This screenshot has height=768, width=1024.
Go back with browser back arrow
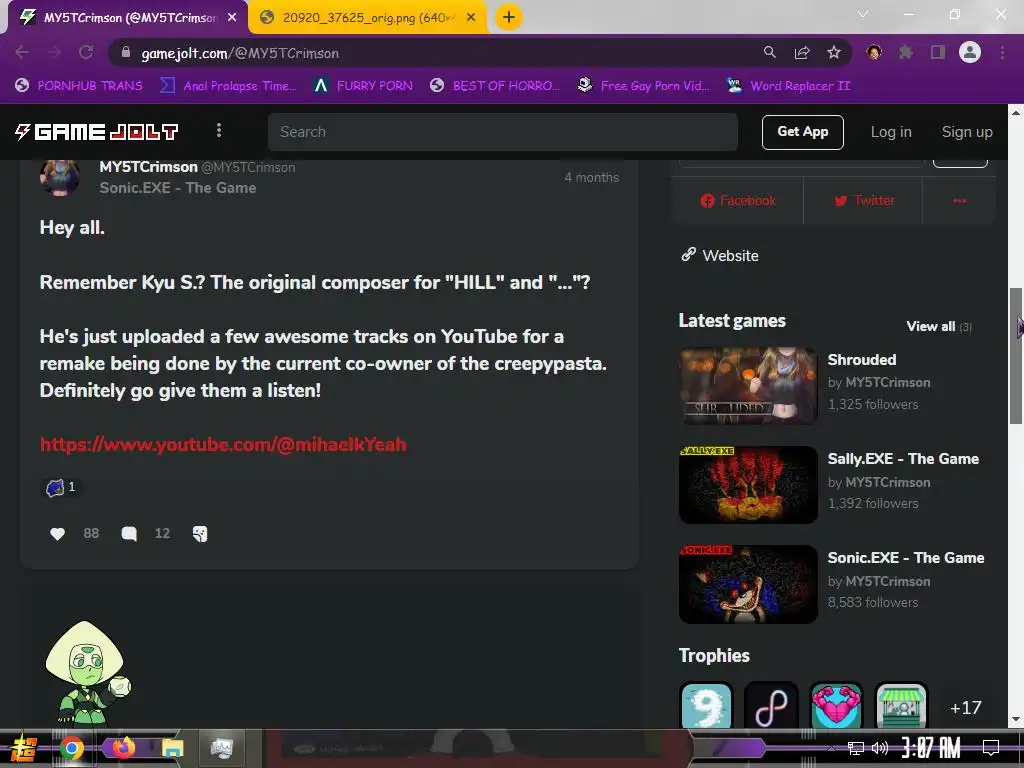[x=22, y=52]
